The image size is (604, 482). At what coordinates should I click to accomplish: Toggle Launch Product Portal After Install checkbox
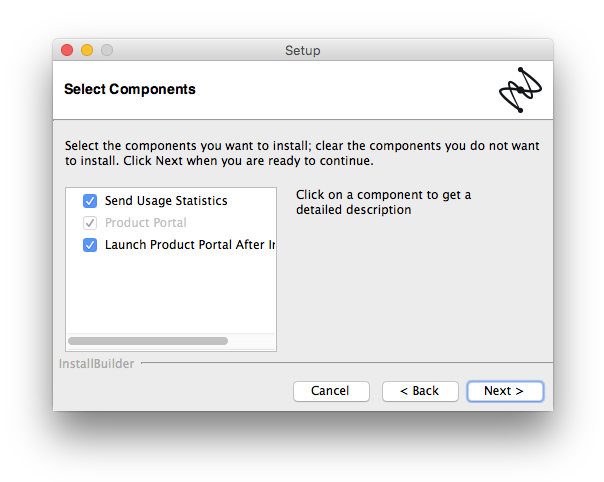90,245
